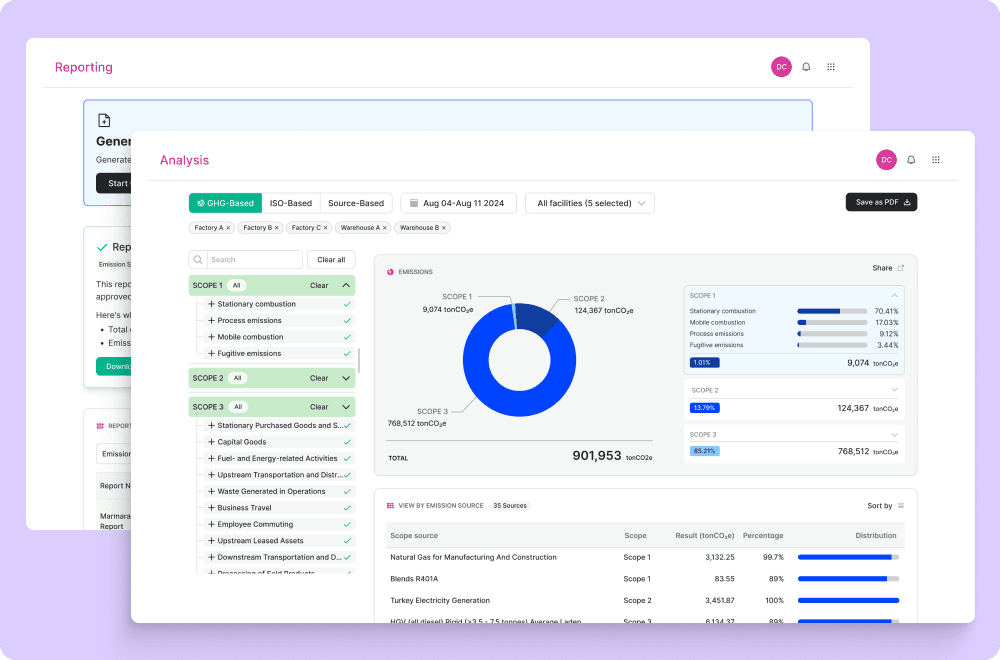The image size is (1000, 660).
Task: Click the notification bell in Analysis header
Action: pos(911,160)
